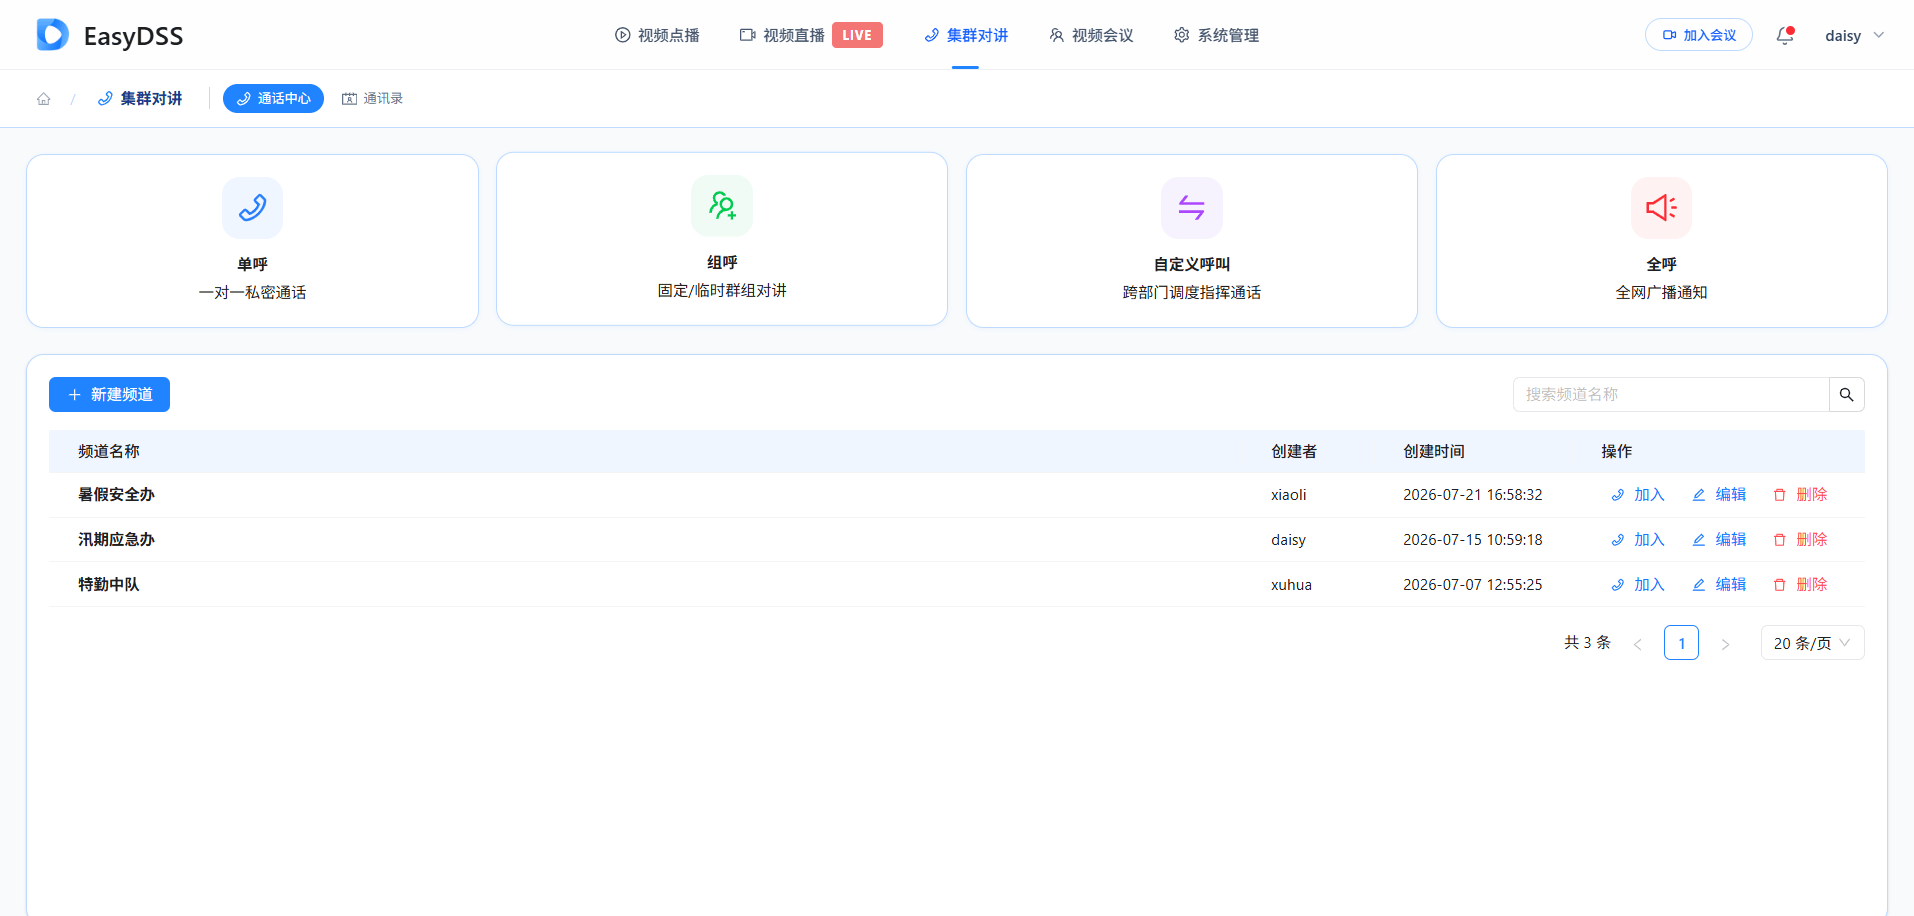Click the 2026-07-15 10:59:18 timestamp

point(1473,540)
